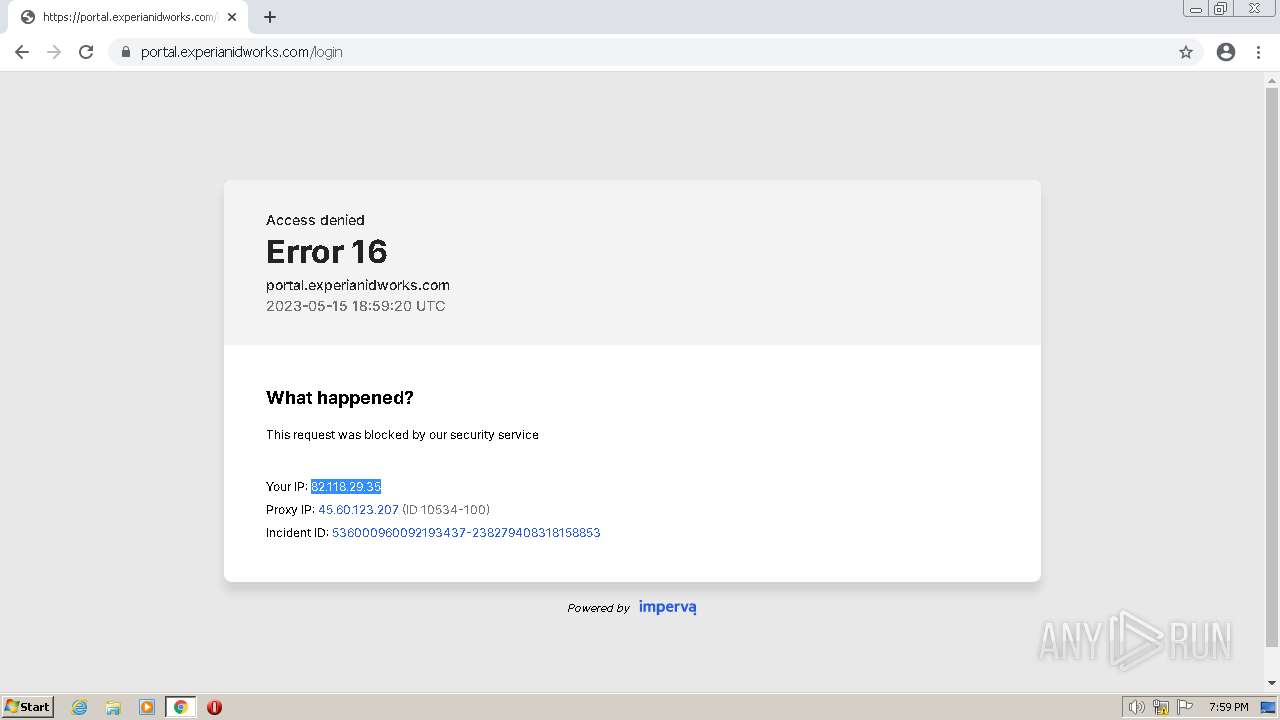The image size is (1280, 720).
Task: Bookmark this page with the star icon
Action: [x=1186, y=52]
